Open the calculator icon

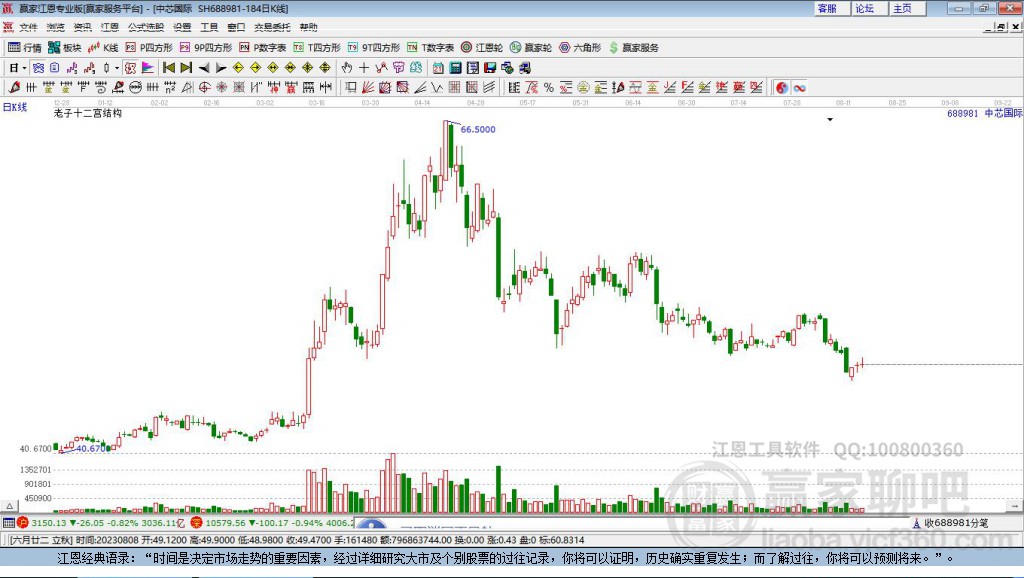click(456, 68)
